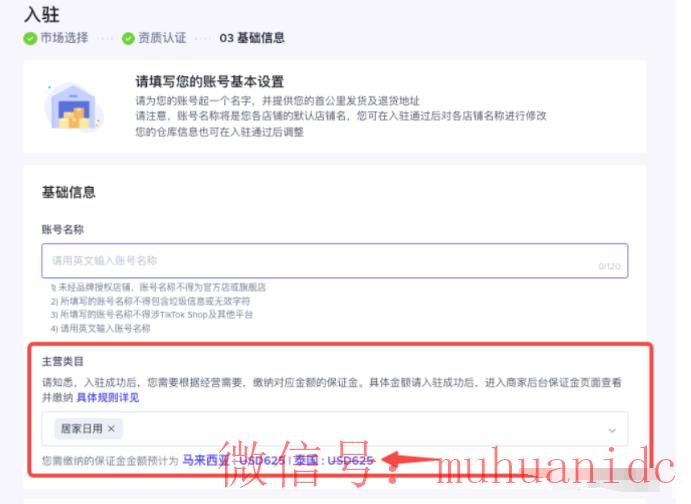Screen dimensions: 691x504
Task: Click rule 3 mentioning TikTok Shop
Action: pos(152,315)
